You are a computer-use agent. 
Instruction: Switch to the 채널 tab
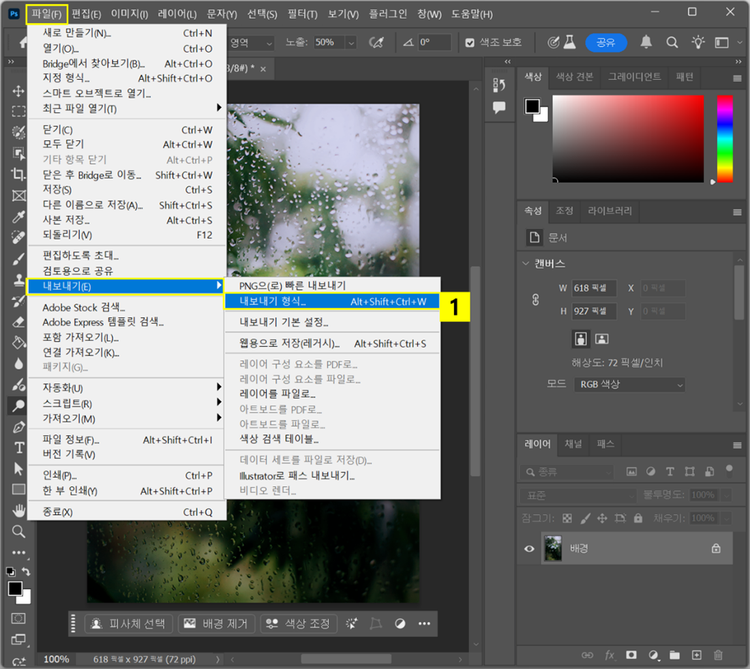pyautogui.click(x=573, y=443)
